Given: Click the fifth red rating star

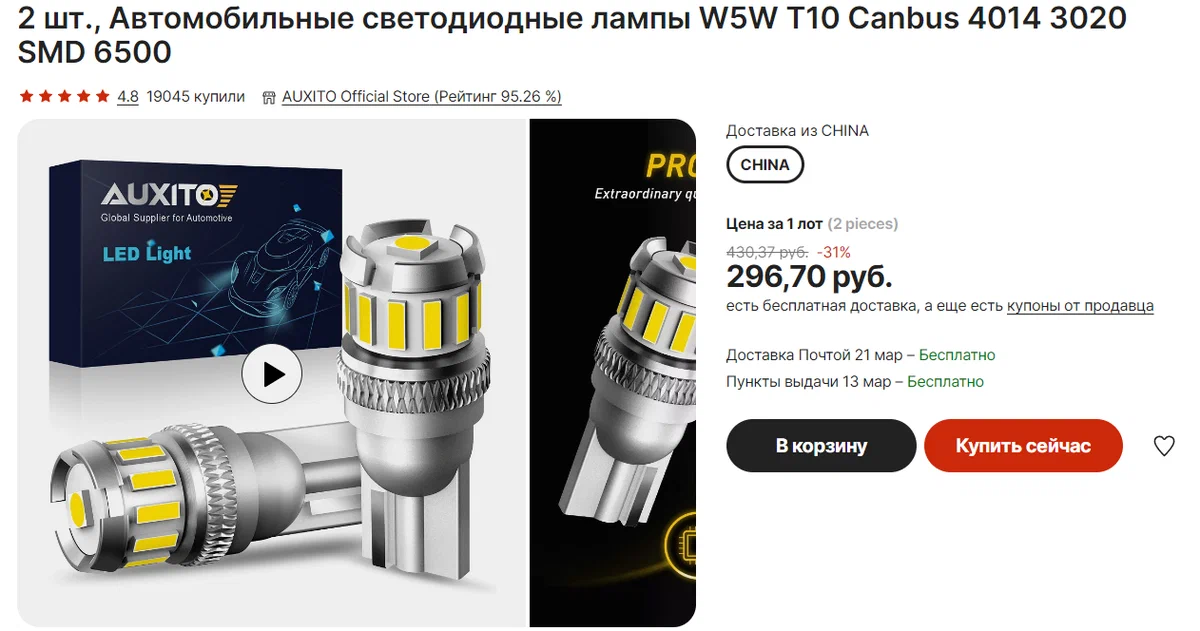Looking at the screenshot, I should point(102,97).
